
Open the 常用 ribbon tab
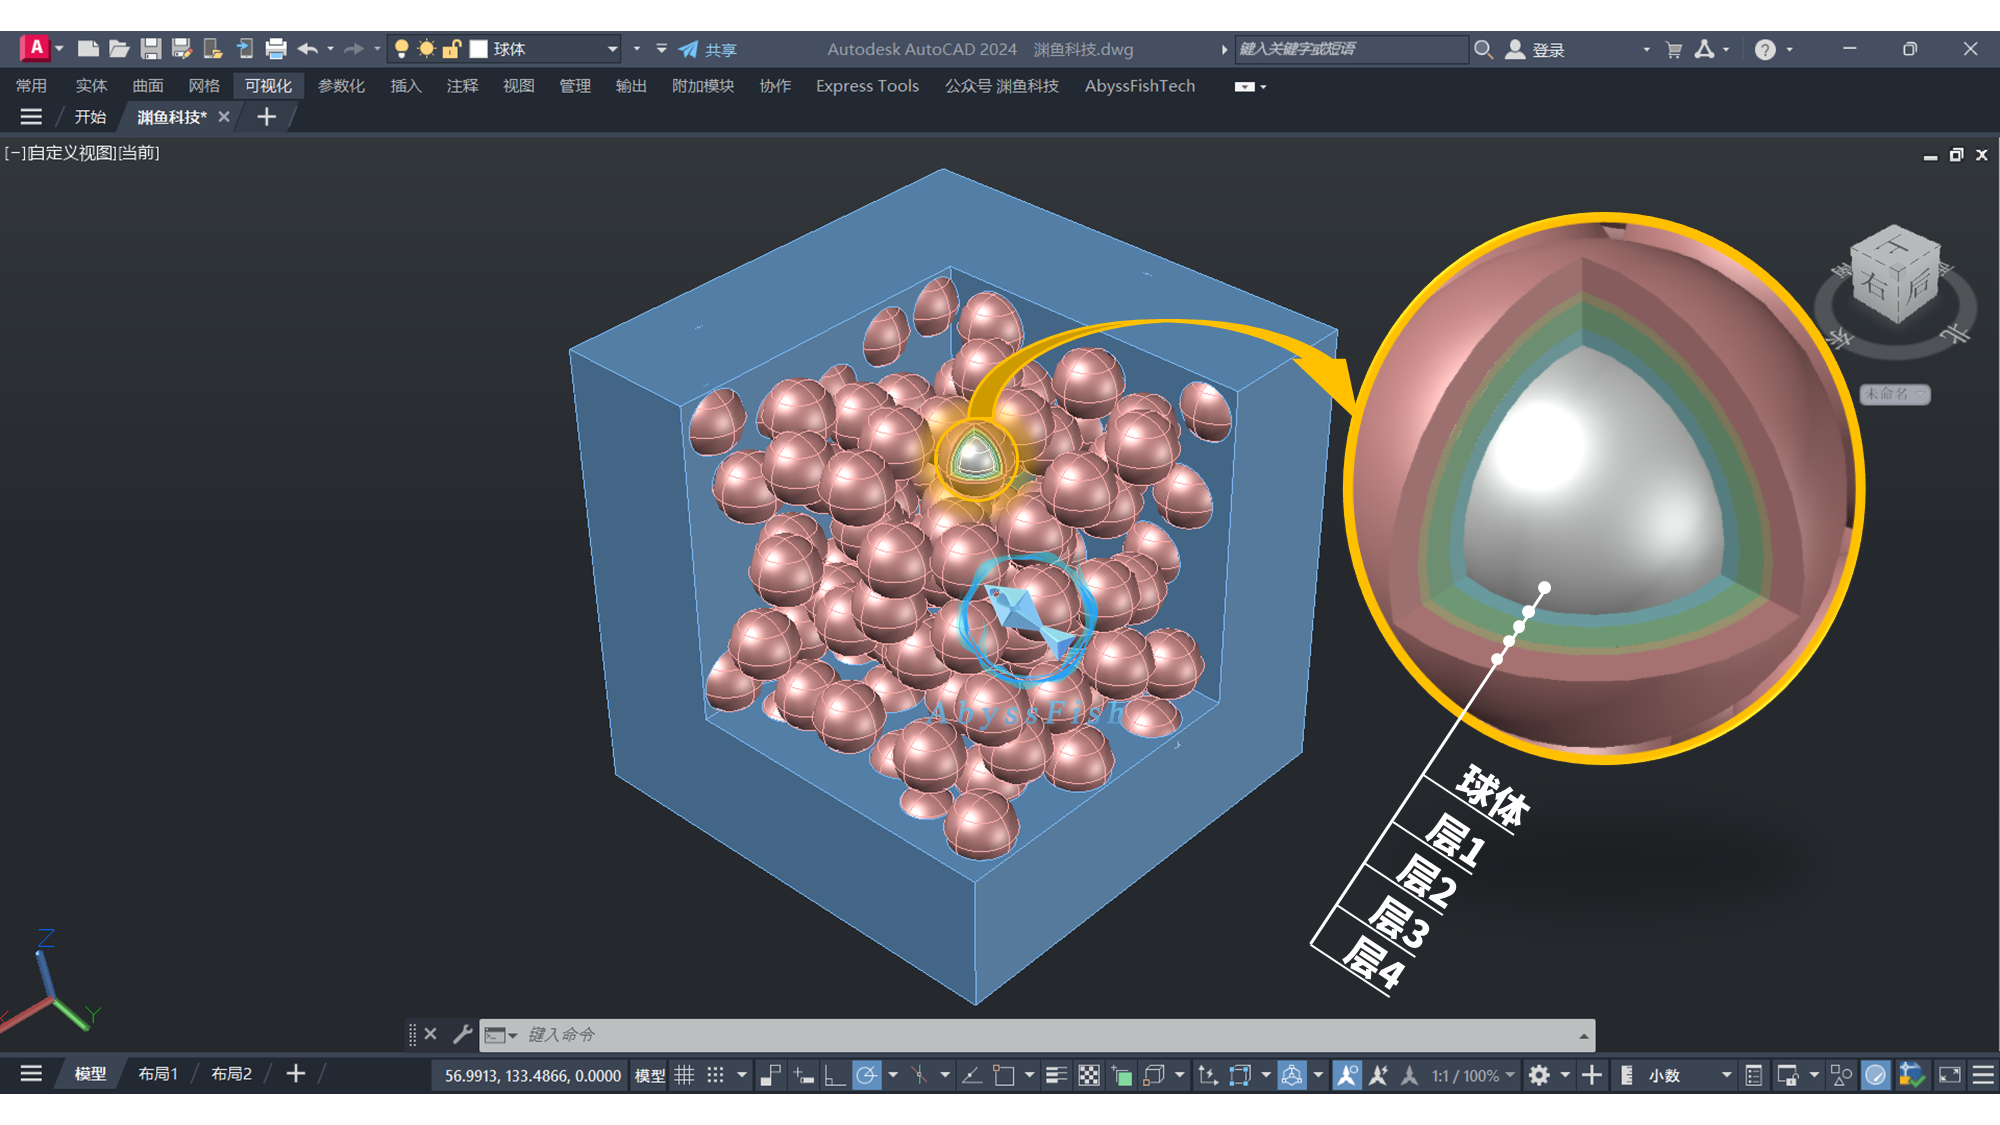[x=31, y=86]
